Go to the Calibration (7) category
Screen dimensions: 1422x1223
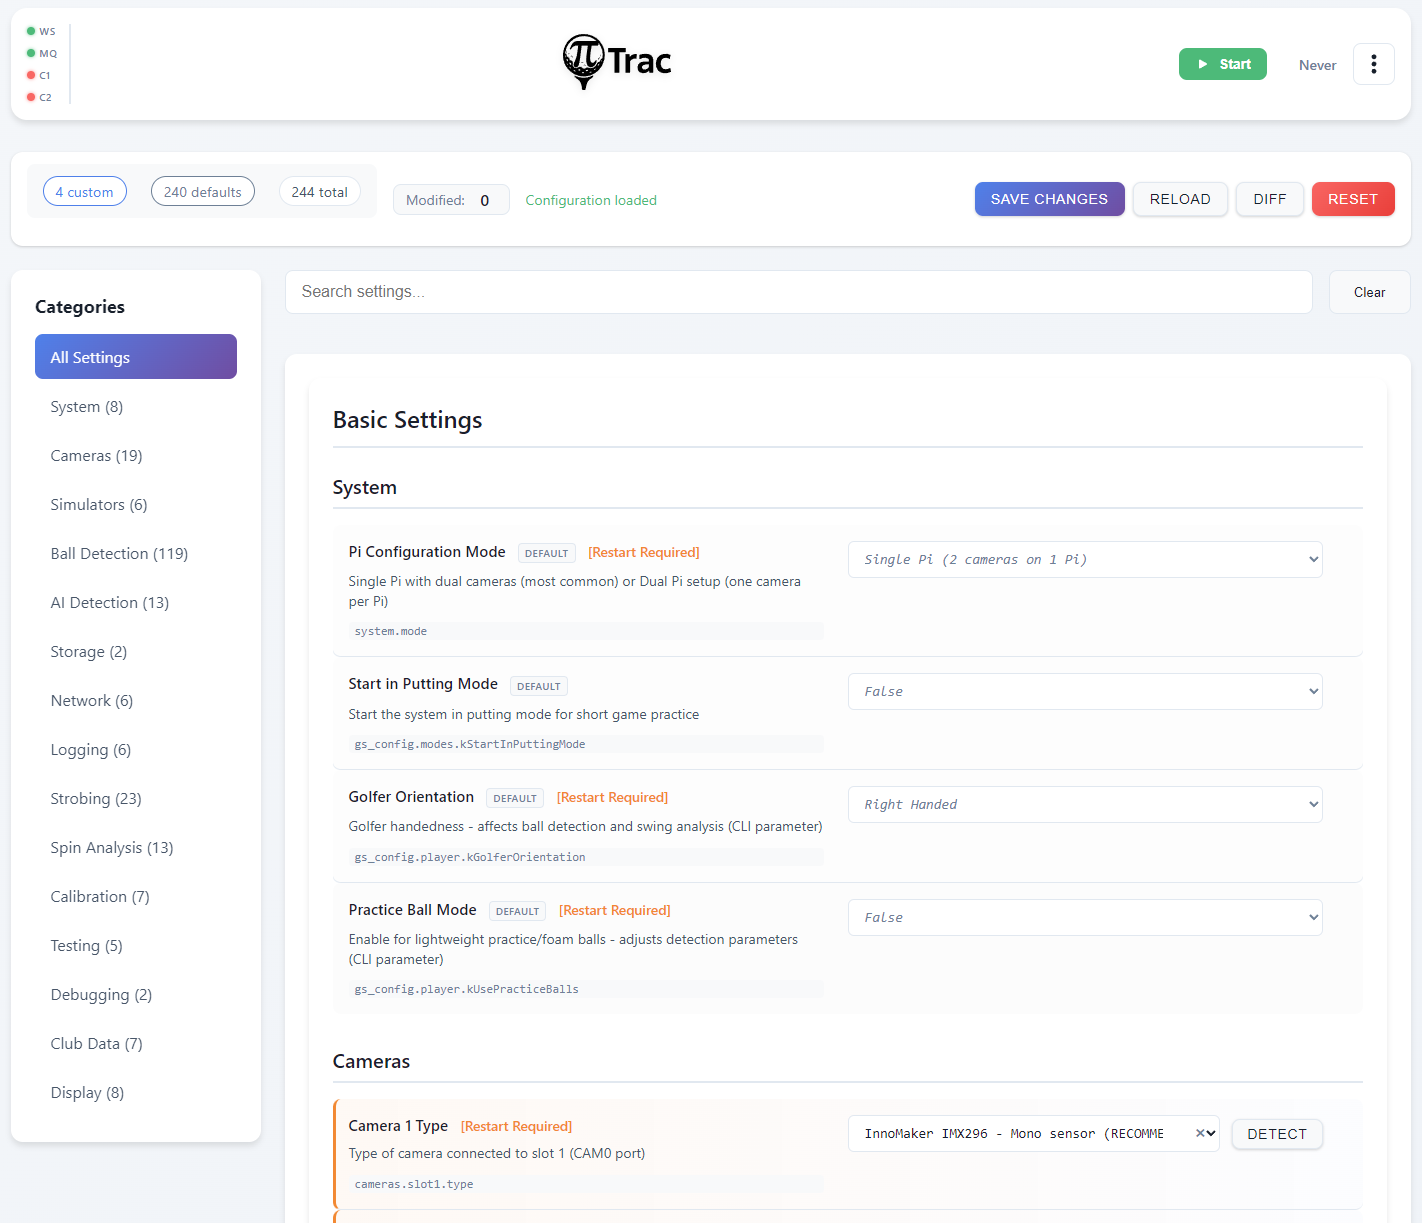[100, 897]
